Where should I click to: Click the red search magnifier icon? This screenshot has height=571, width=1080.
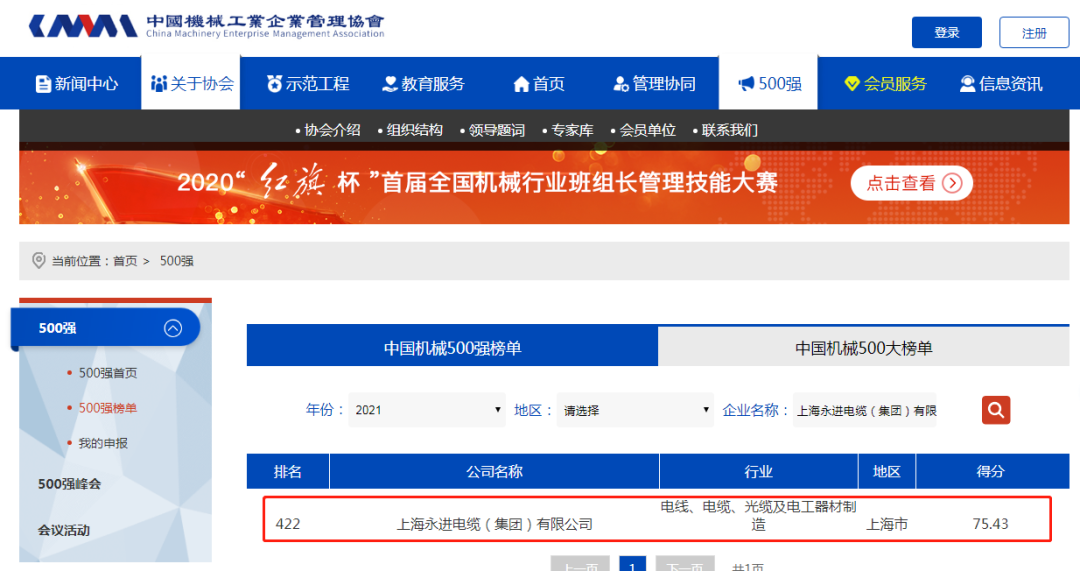[x=995, y=410]
